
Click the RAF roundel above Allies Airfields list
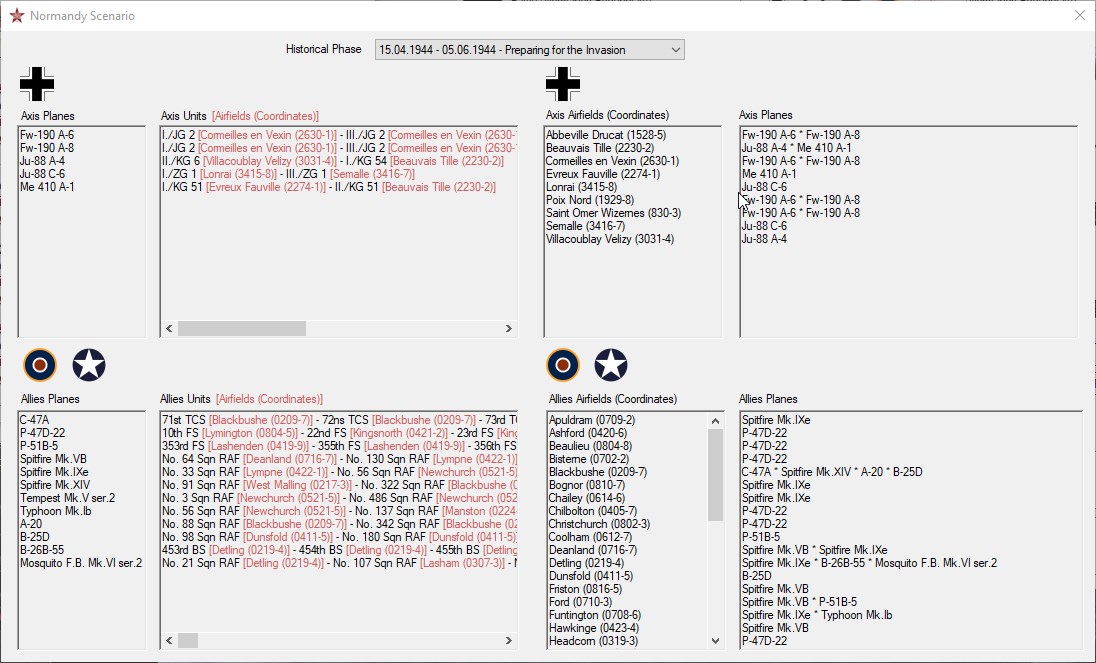(563, 365)
